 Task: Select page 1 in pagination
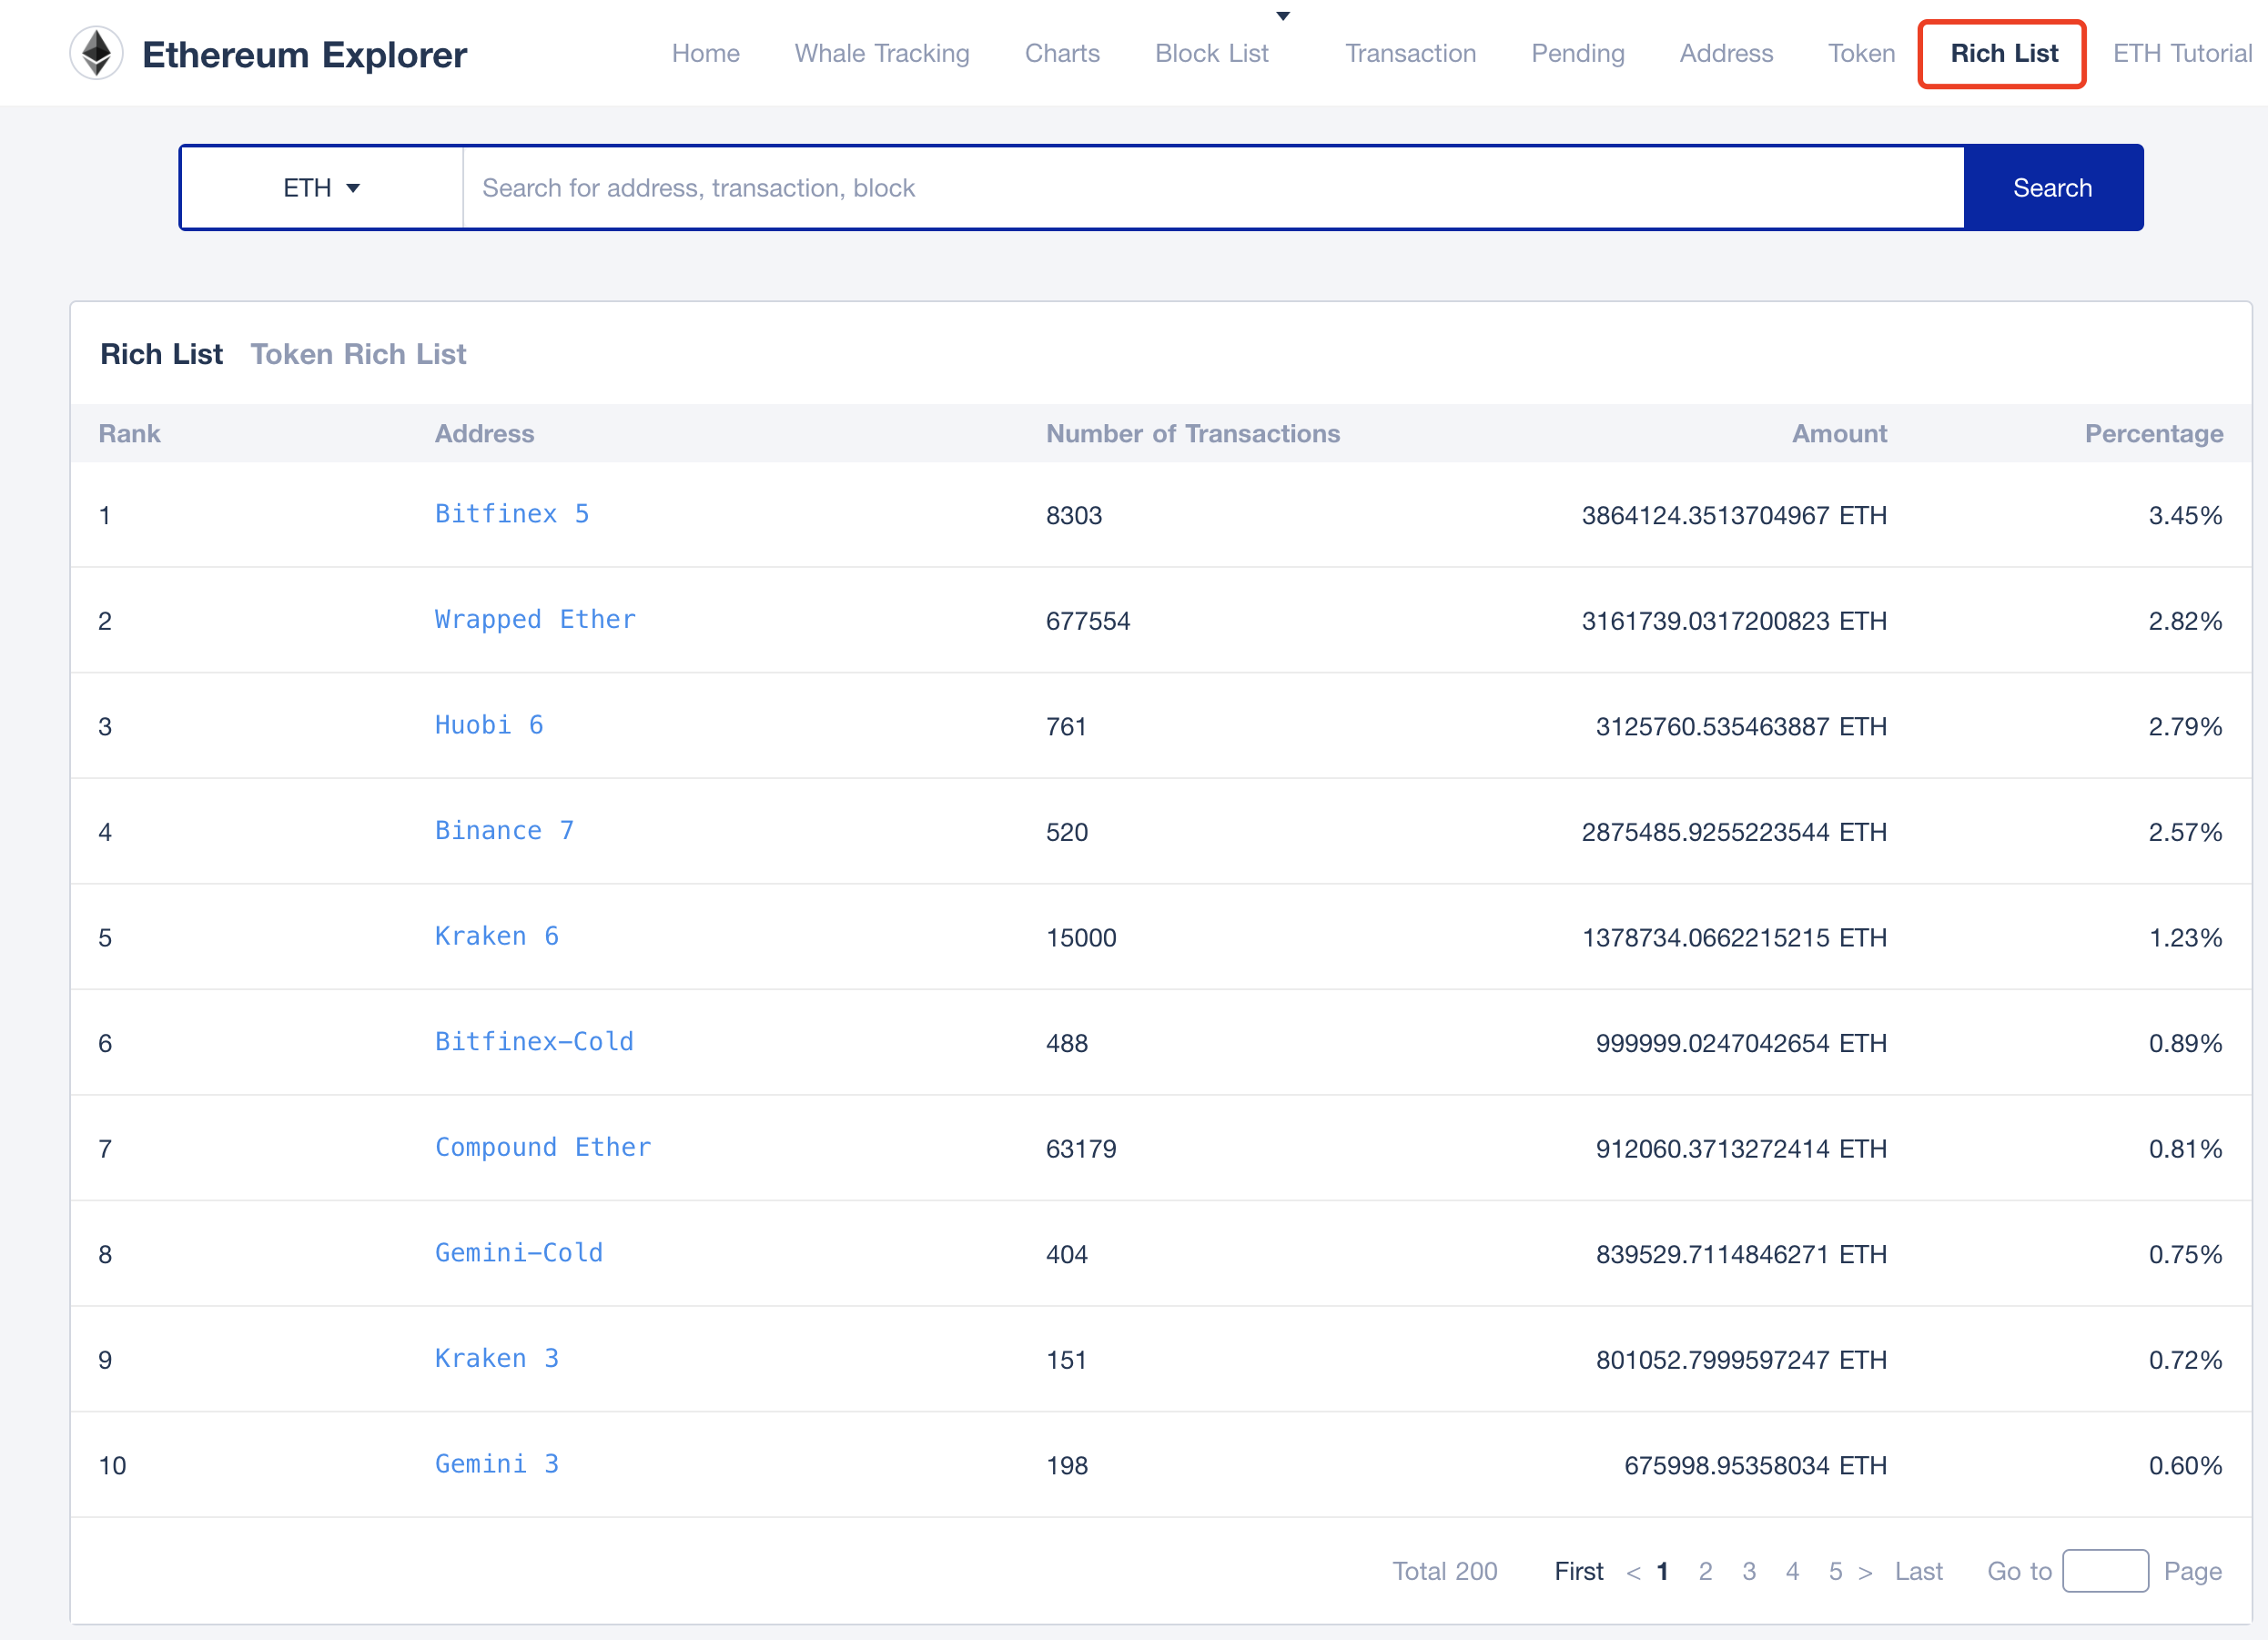click(x=1662, y=1571)
